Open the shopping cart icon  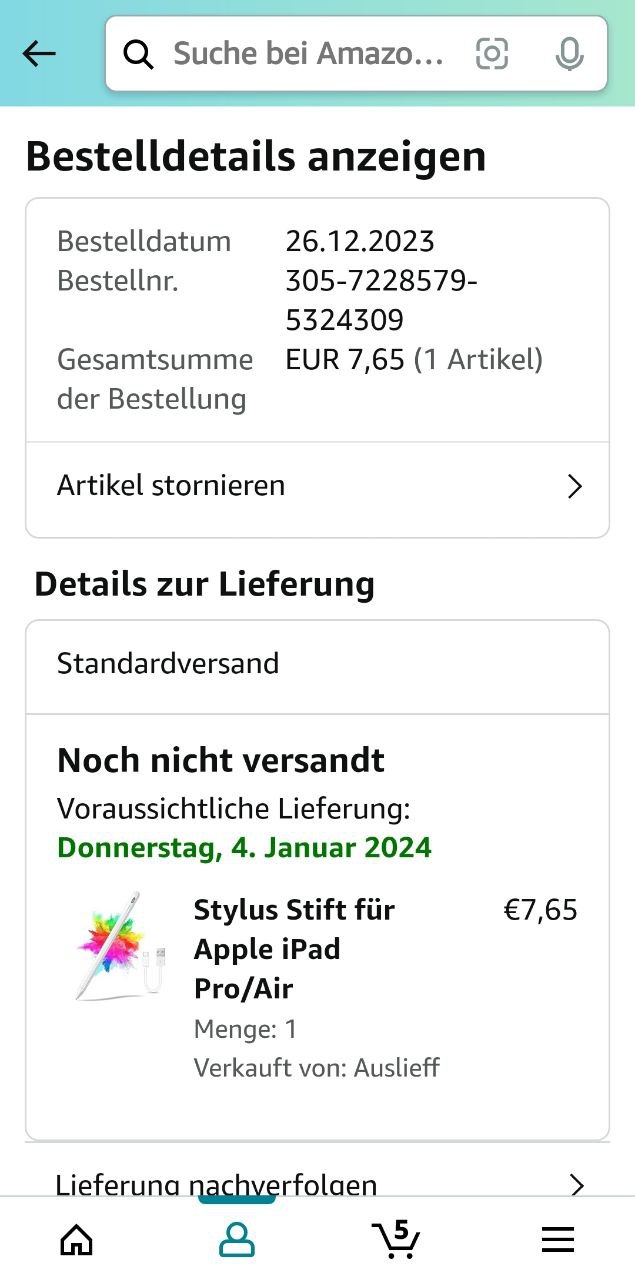pyautogui.click(x=397, y=1239)
